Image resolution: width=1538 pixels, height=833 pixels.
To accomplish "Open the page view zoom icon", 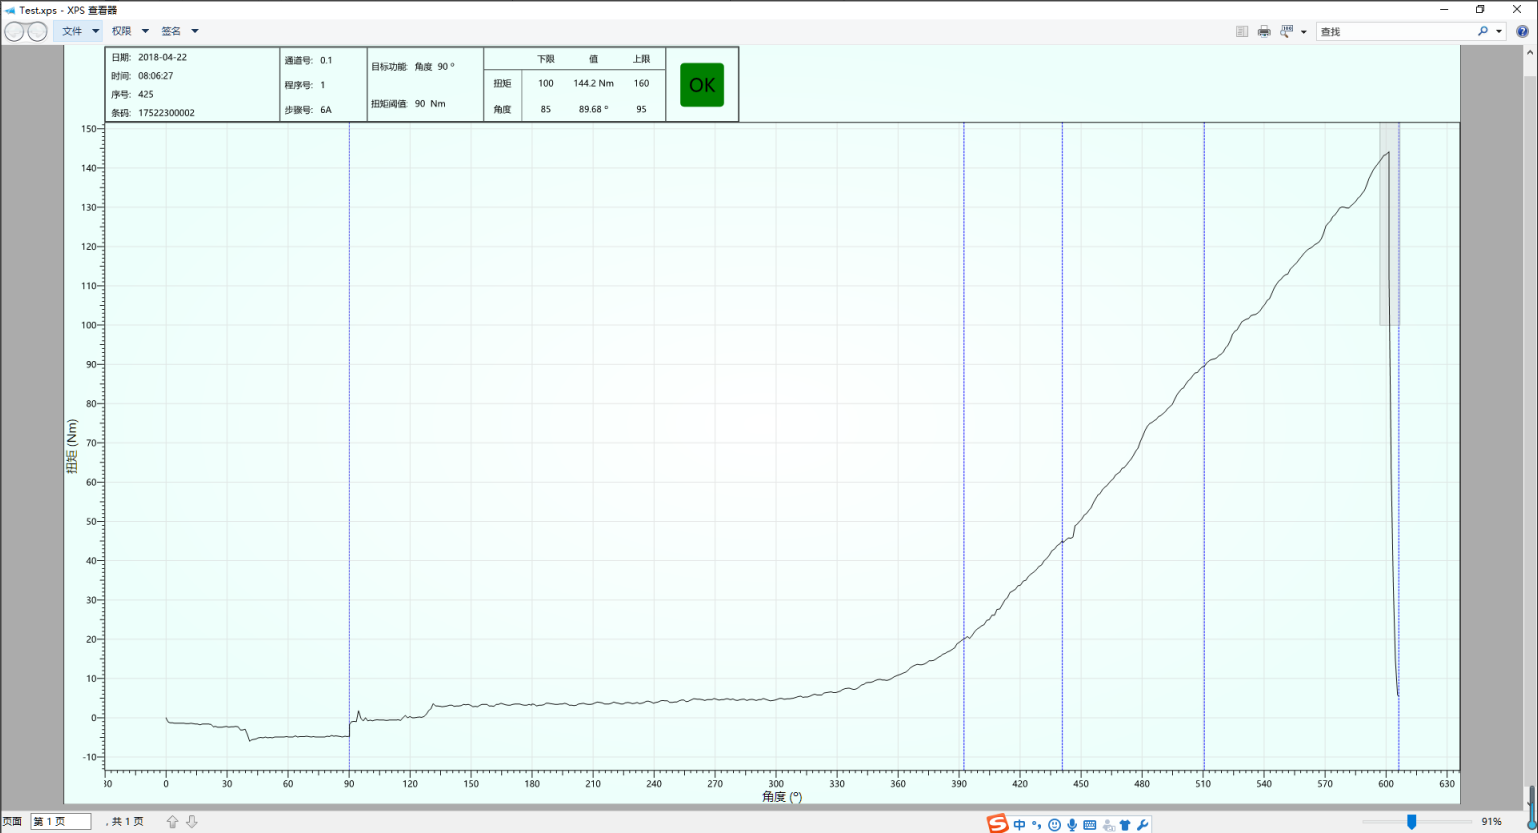I will click(1287, 31).
